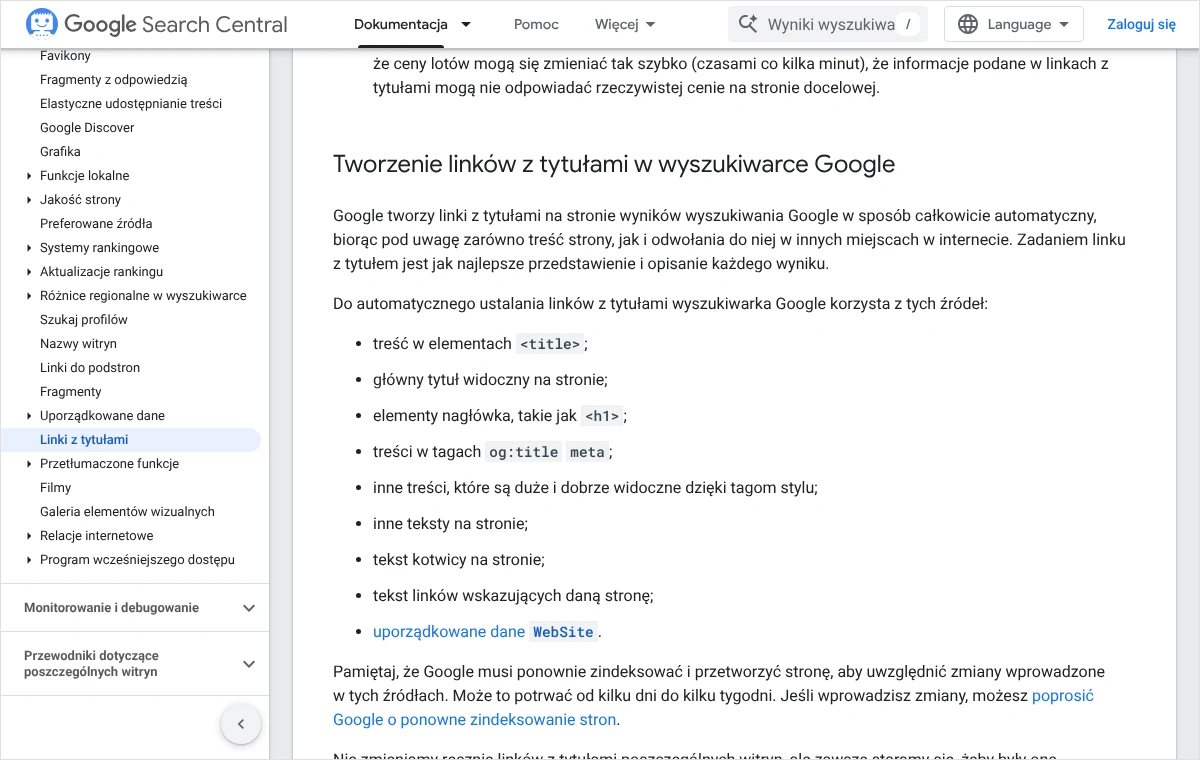This screenshot has width=1200, height=760.
Task: Click heading Tworzenie linków z tytułami
Action: click(x=614, y=164)
